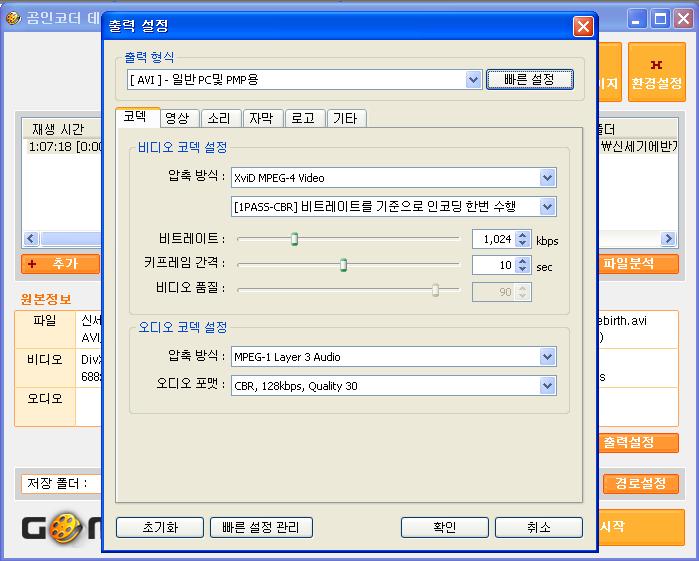Click the 초기화 reset button

pos(160,527)
